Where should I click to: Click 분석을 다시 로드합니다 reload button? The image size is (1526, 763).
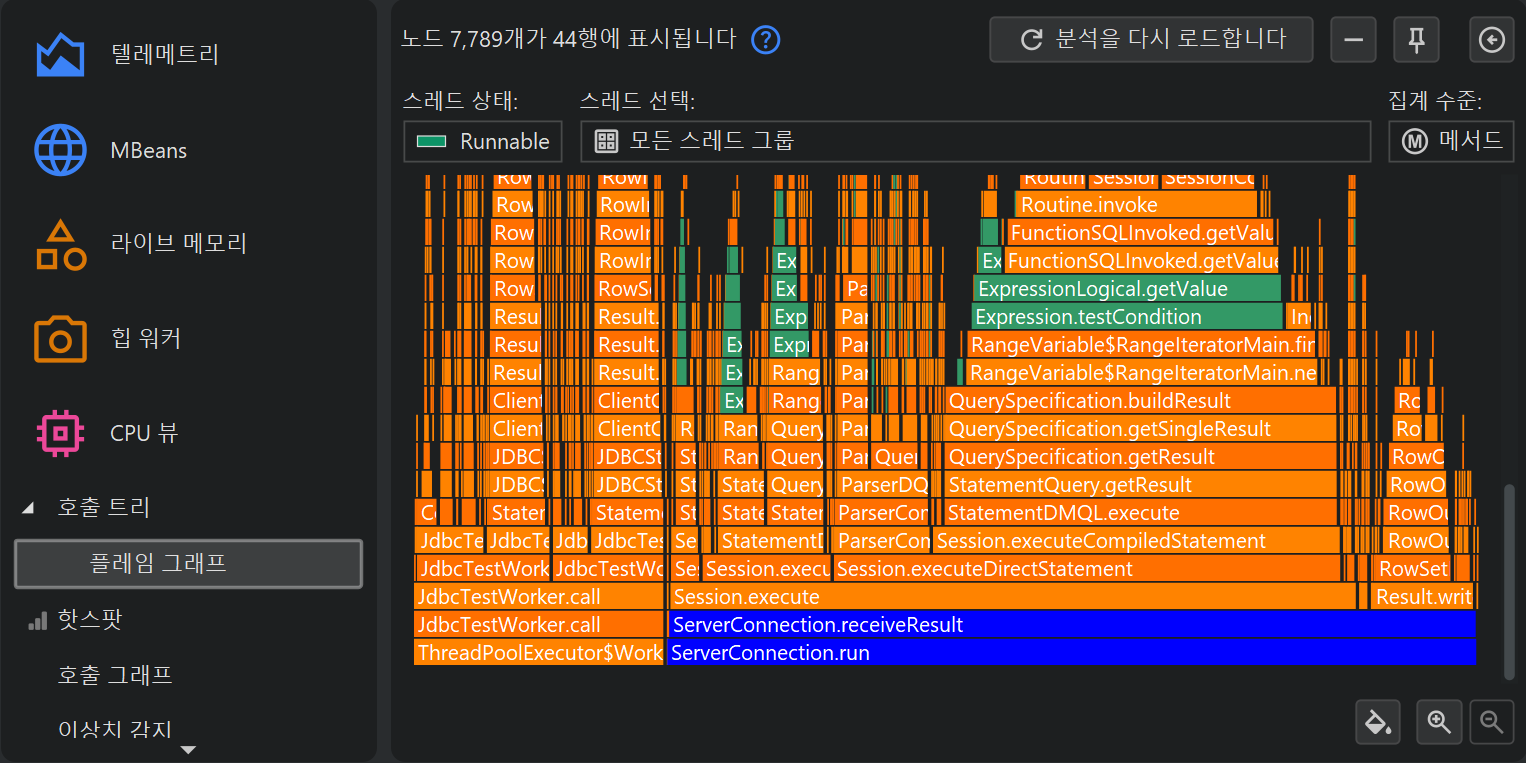[1151, 40]
